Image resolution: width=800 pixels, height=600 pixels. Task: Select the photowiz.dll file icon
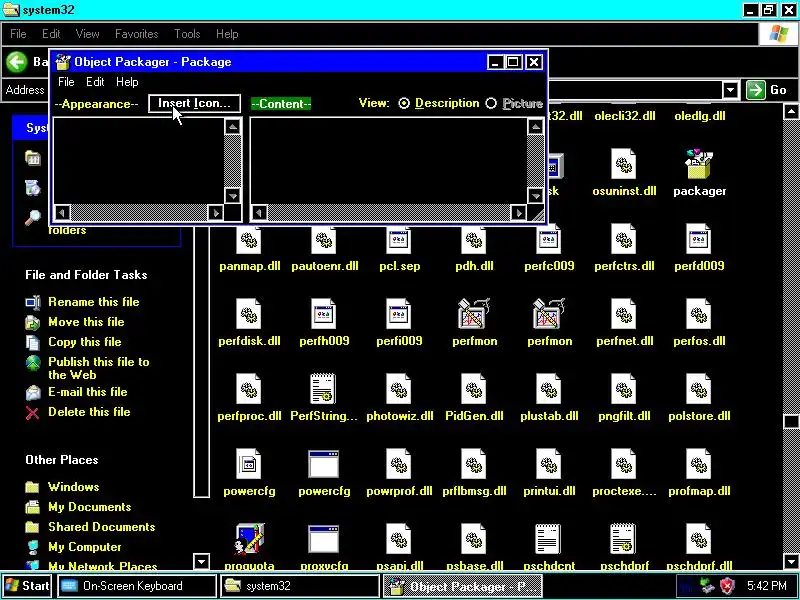(399, 389)
